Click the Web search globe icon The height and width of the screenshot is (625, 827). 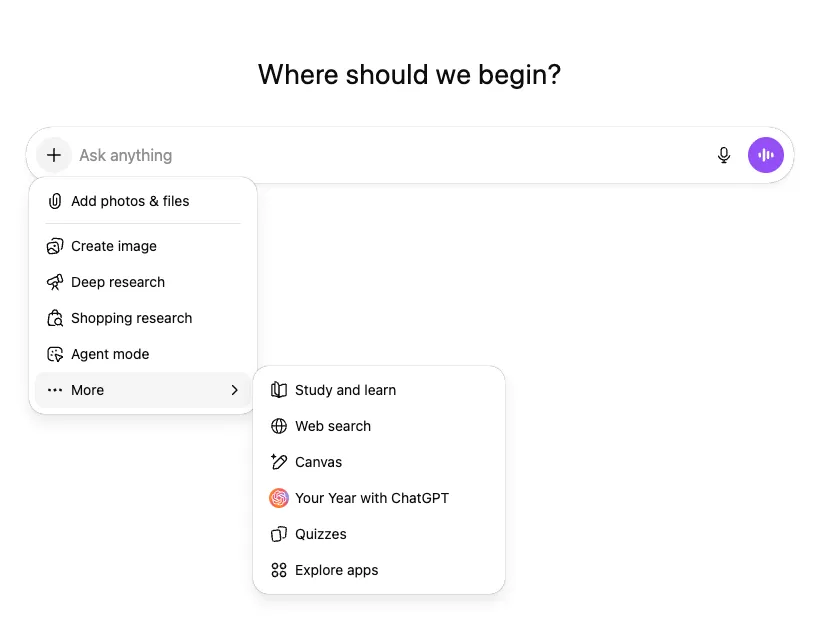279,426
